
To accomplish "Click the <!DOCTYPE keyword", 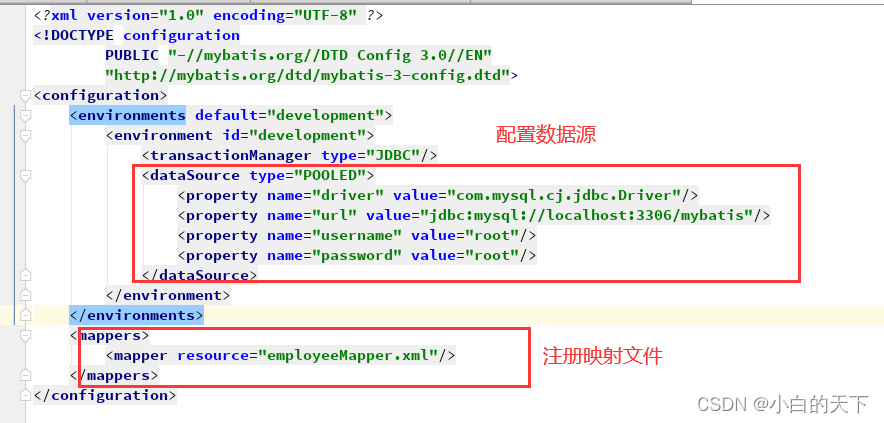I will click(73, 35).
